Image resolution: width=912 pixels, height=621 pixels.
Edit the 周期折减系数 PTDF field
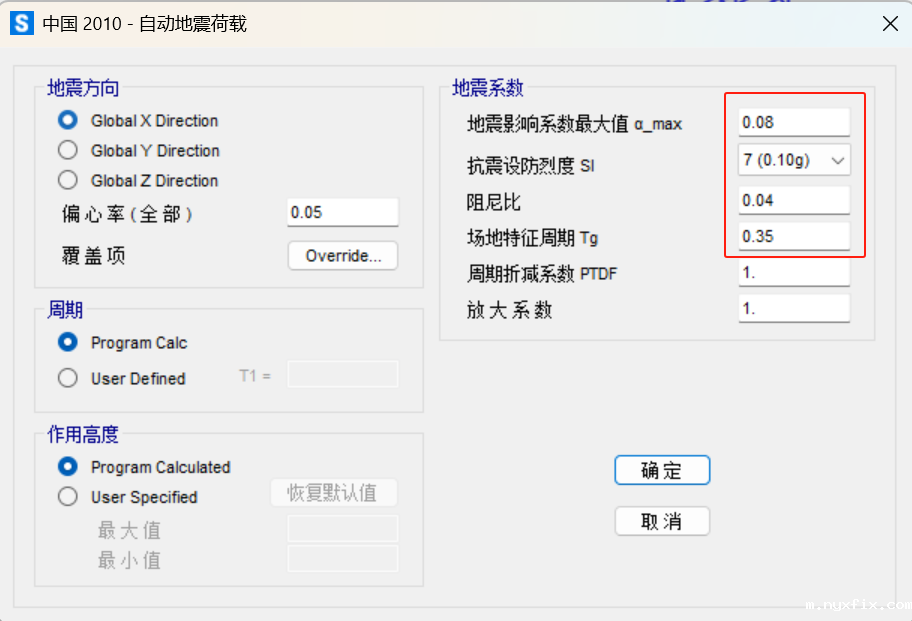point(793,272)
